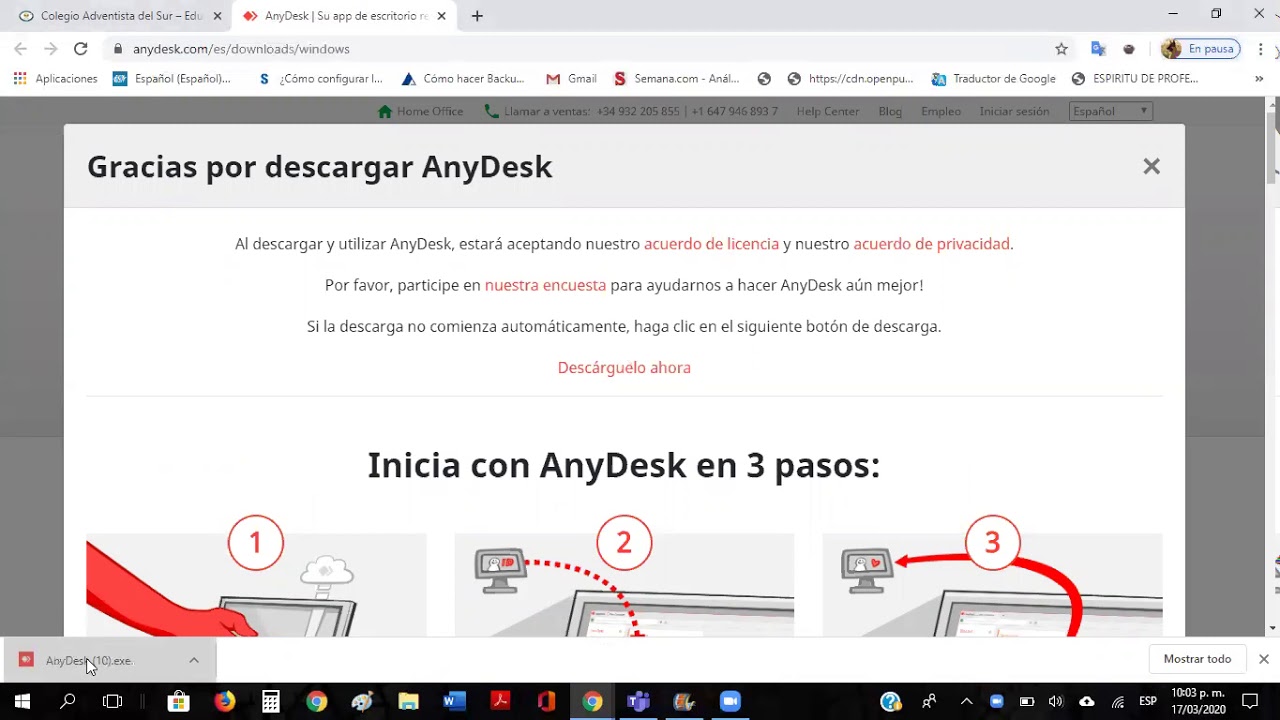Click Mostrar todo in the downloads bar

point(1197,659)
